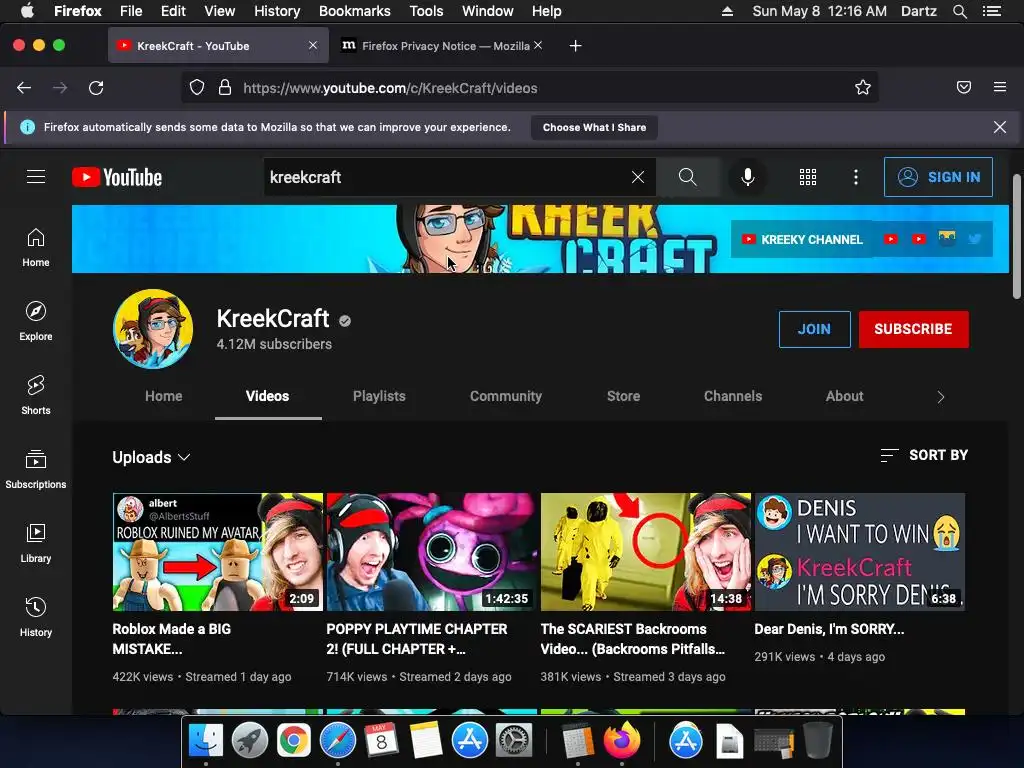Click the Join membership button

coord(814,329)
